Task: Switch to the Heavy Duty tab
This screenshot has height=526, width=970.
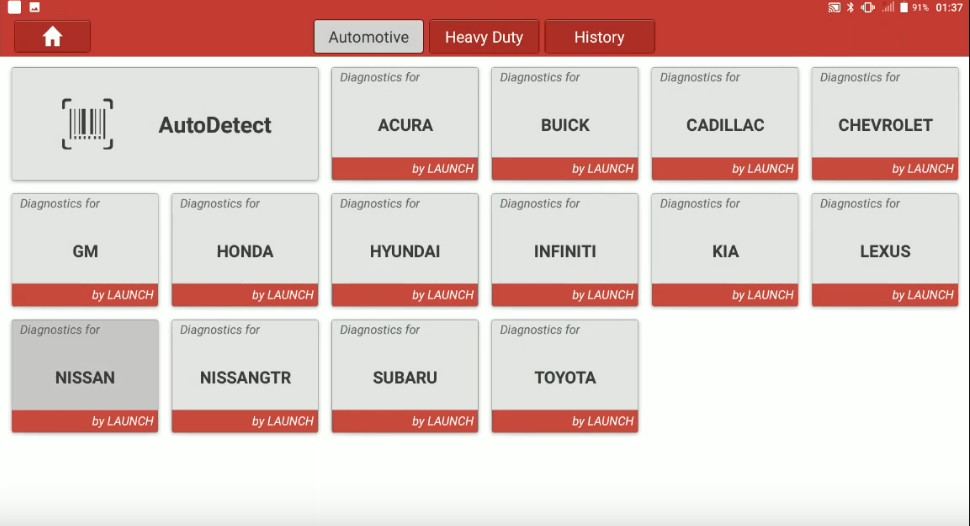Action: tap(484, 37)
